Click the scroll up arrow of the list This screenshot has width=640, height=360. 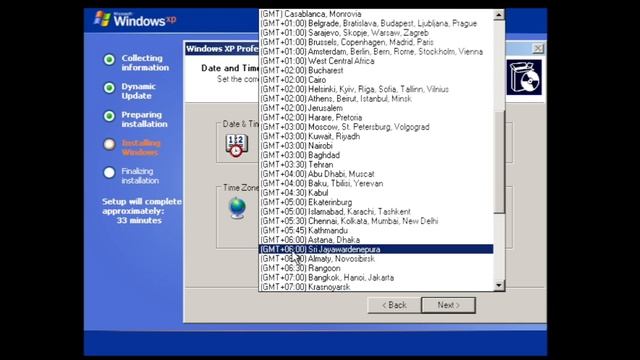pyautogui.click(x=499, y=15)
